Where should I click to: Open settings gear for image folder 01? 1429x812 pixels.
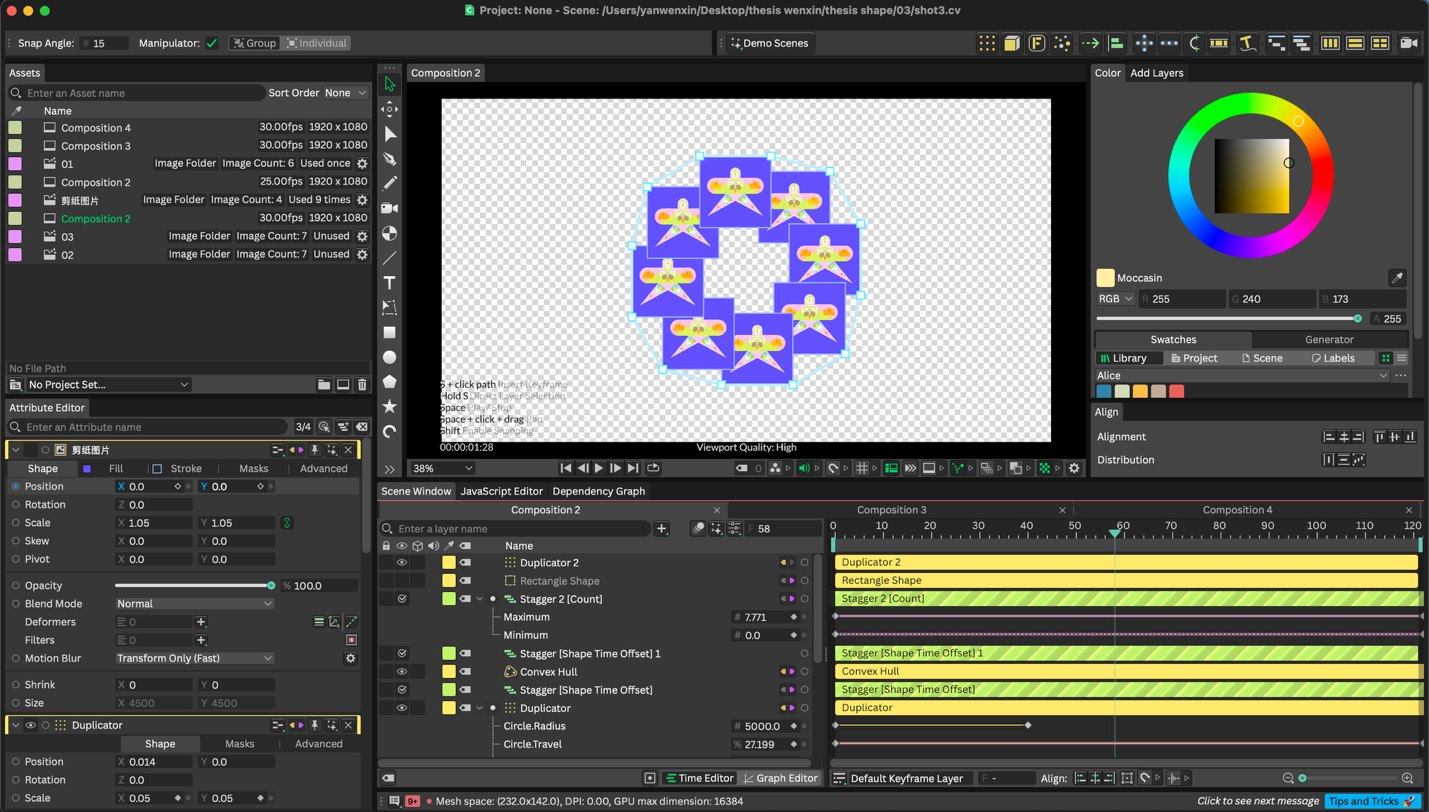coord(362,163)
